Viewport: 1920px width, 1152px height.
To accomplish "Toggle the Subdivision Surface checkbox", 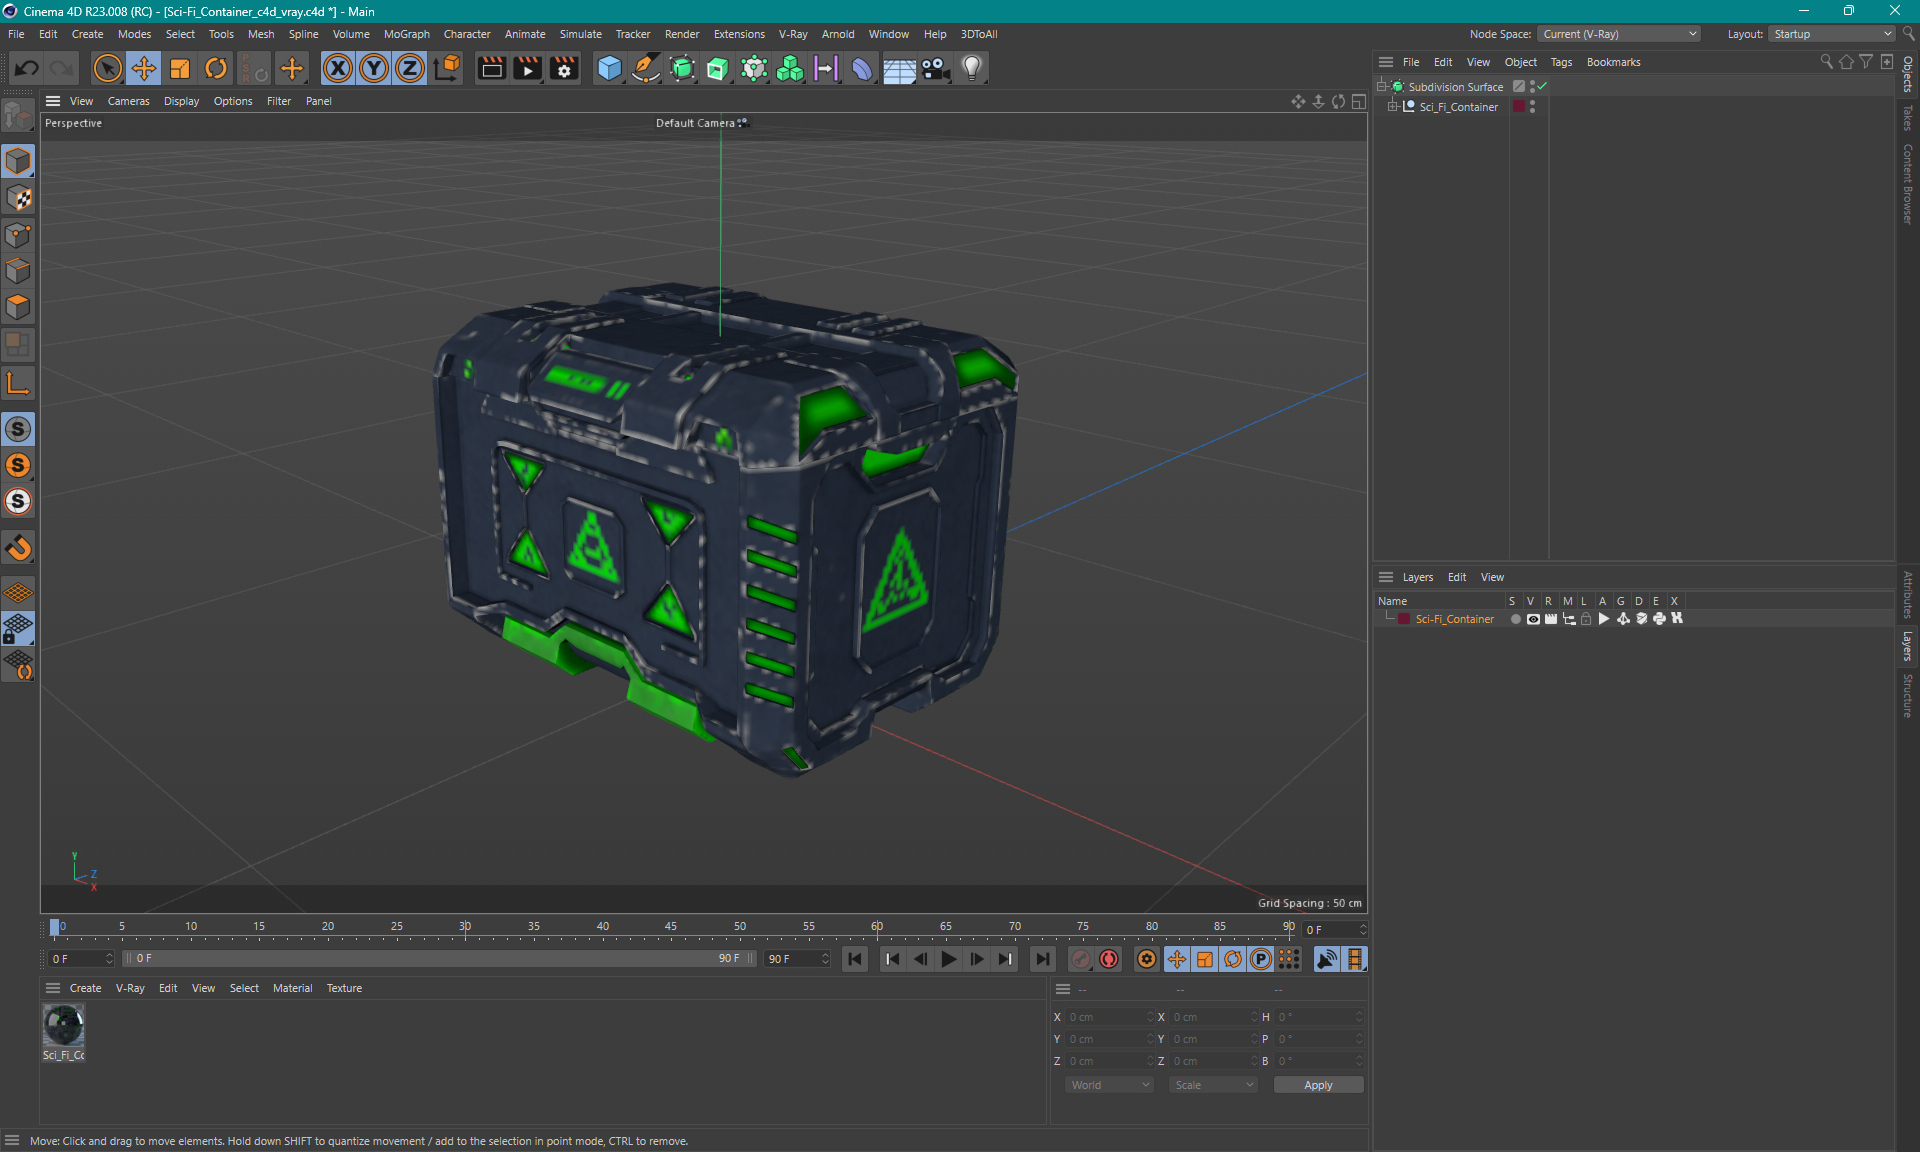I will point(1541,85).
